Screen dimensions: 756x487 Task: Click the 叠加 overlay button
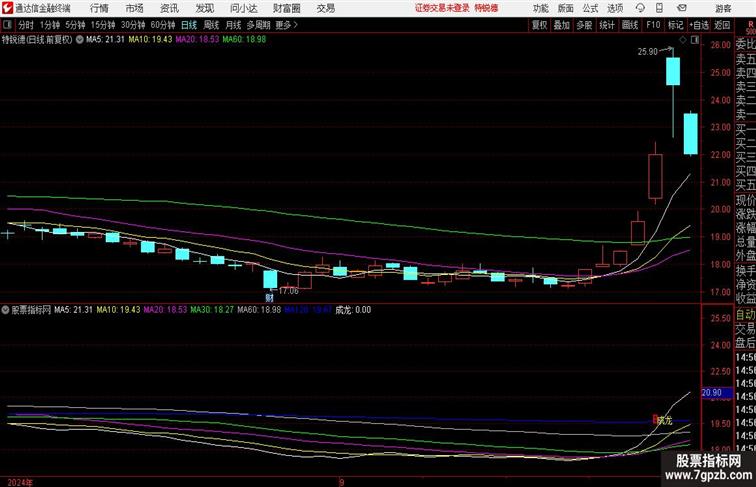coord(561,25)
